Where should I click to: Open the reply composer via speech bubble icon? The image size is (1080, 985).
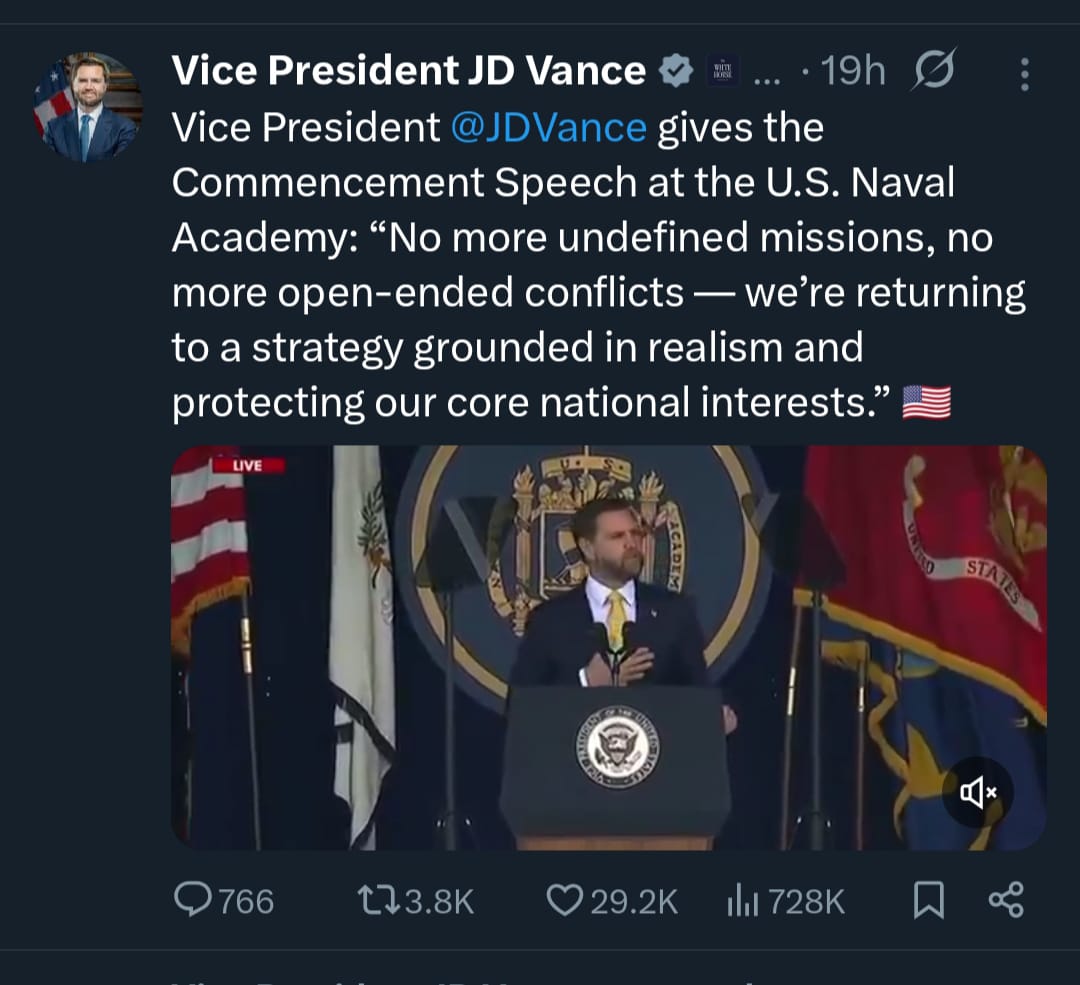tap(194, 900)
